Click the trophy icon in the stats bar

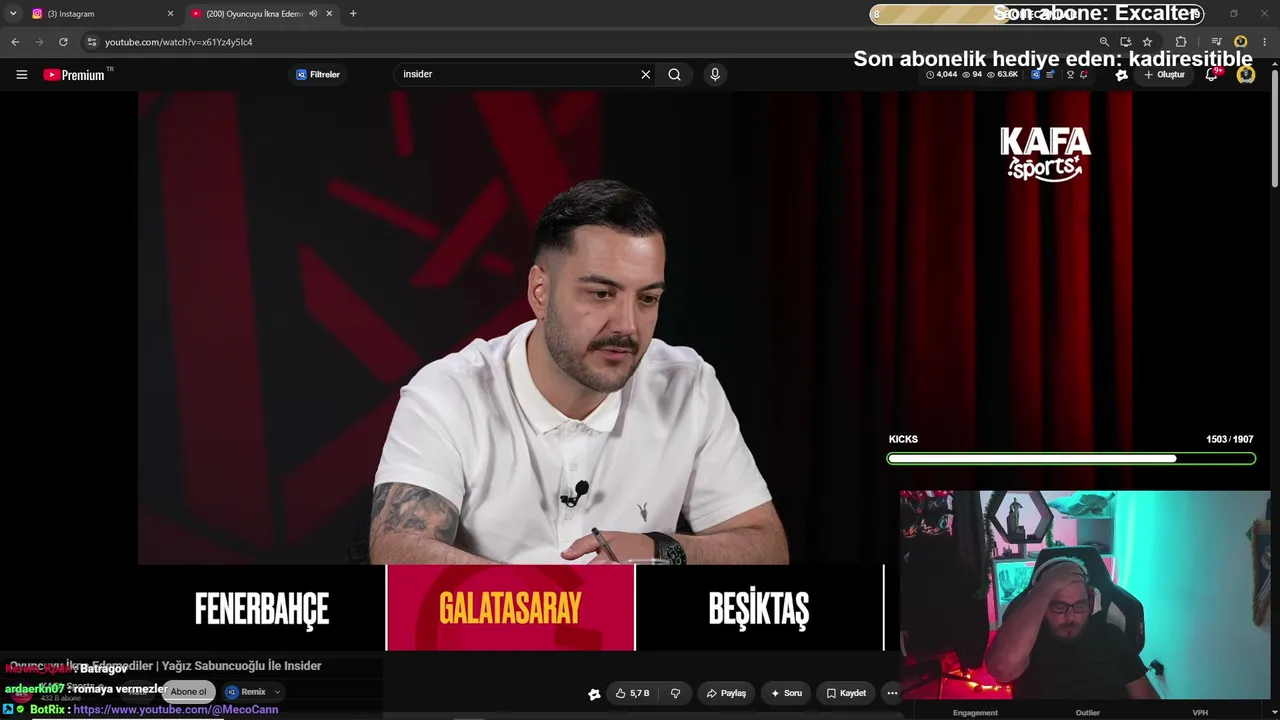point(1070,75)
